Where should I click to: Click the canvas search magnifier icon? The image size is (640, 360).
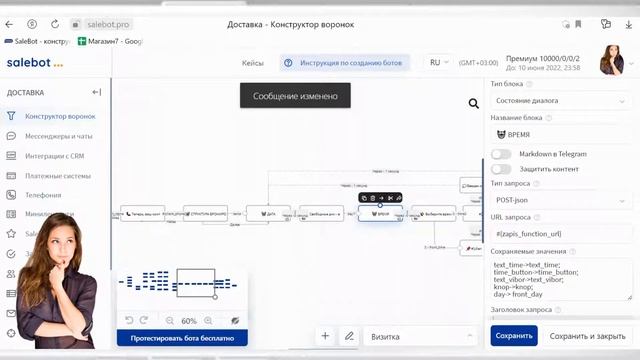pos(473,104)
